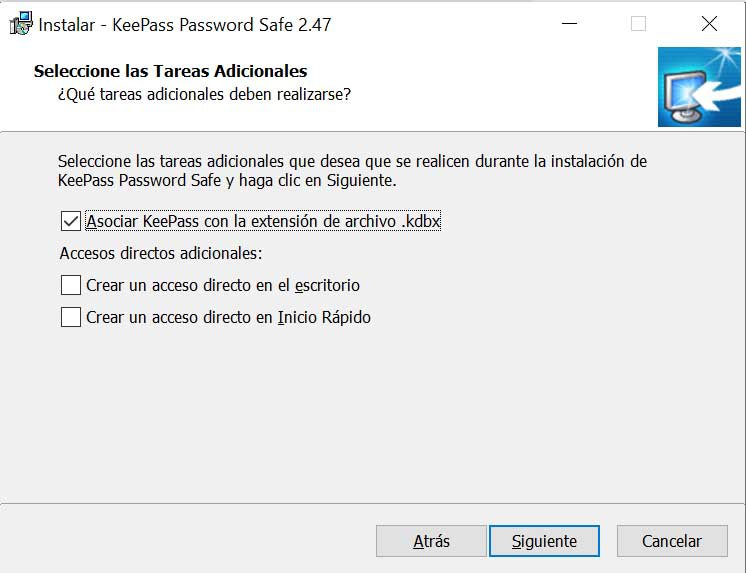
Task: Click the 'Instalar - KeePass Password Safe 2.47' title
Action: point(185,24)
